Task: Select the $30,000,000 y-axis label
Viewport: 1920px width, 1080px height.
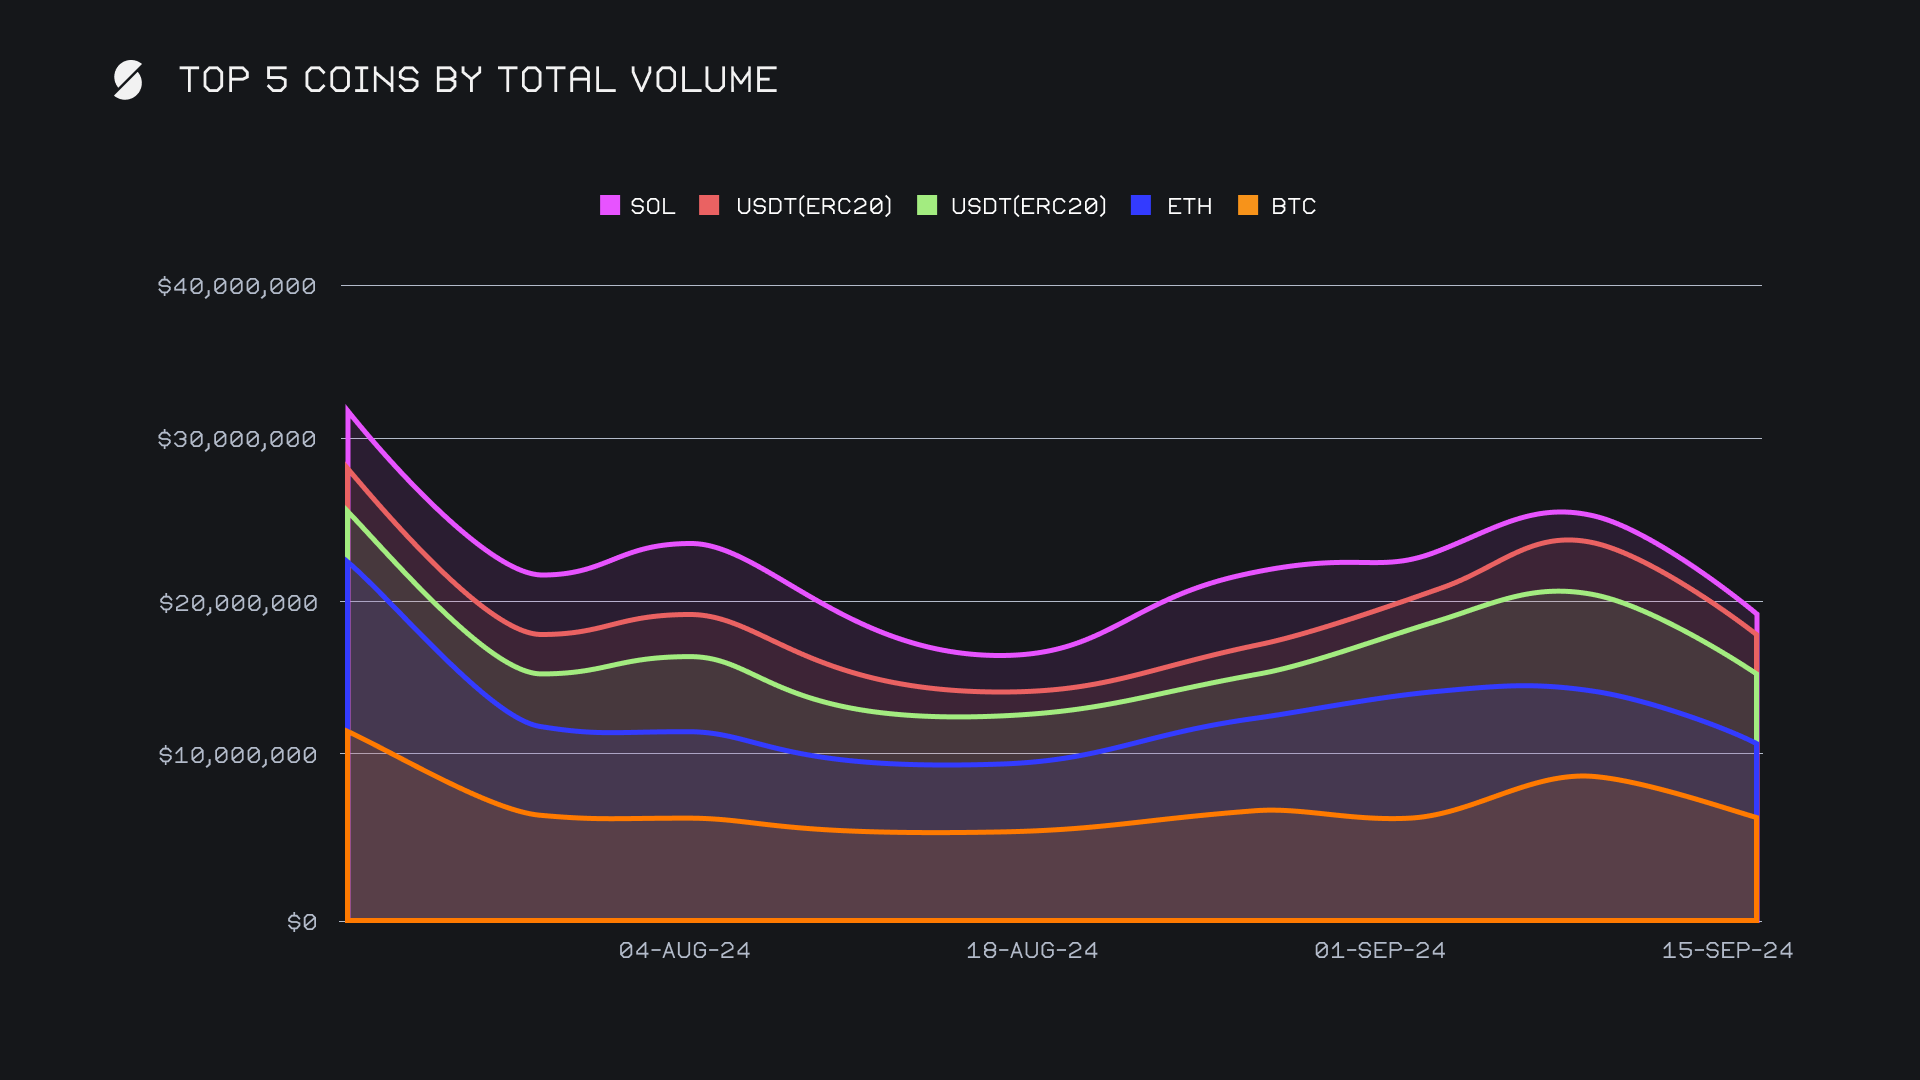Action: (x=236, y=439)
